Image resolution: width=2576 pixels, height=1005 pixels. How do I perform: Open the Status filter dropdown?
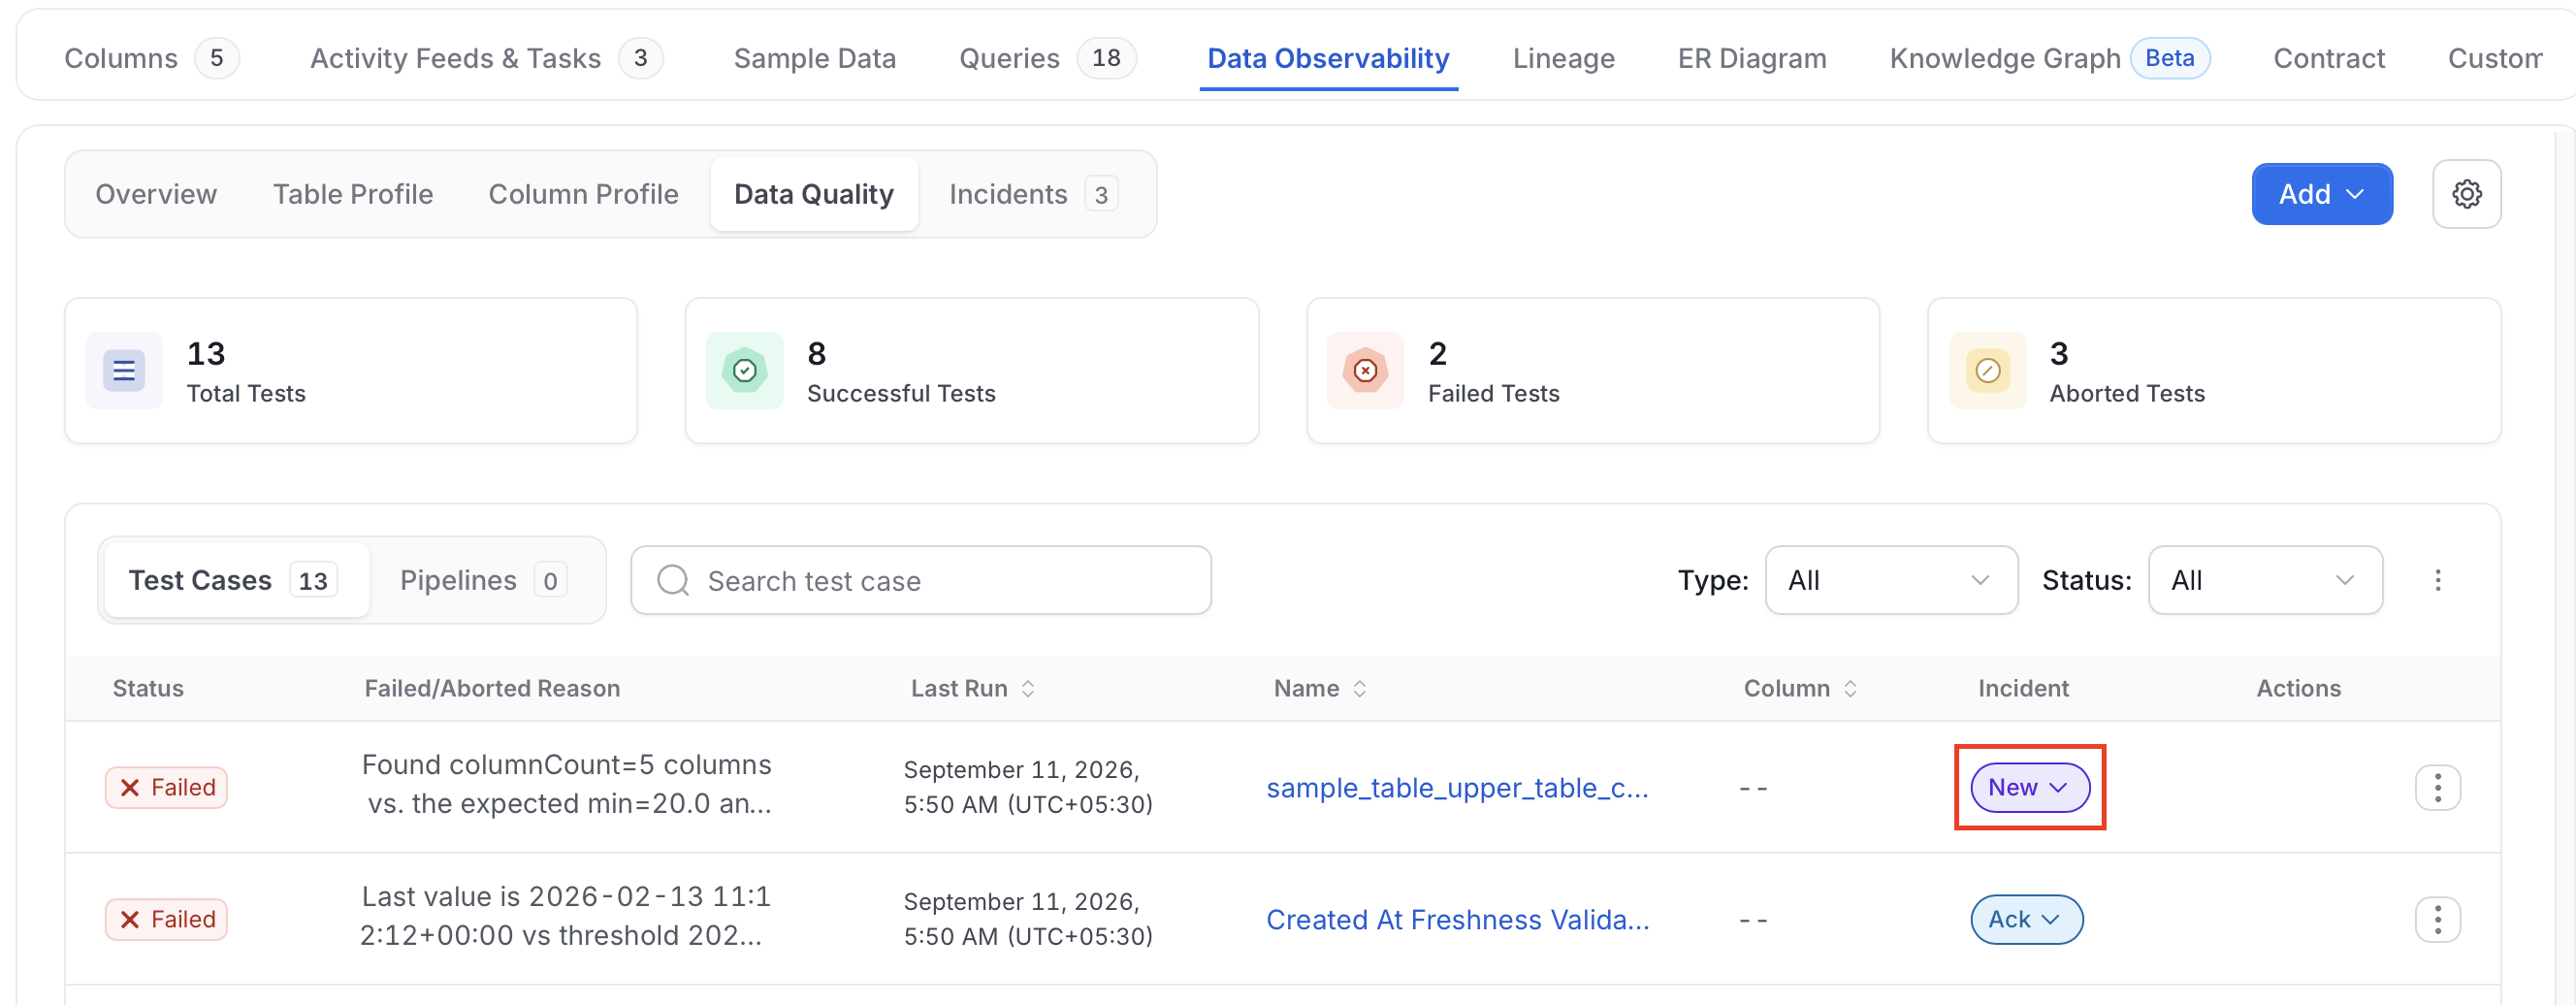tap(2265, 580)
